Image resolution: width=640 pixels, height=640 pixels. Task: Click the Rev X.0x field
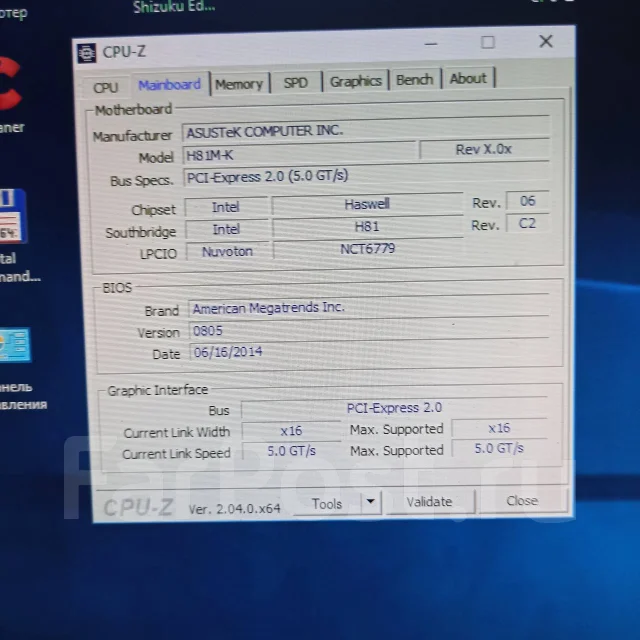click(484, 149)
